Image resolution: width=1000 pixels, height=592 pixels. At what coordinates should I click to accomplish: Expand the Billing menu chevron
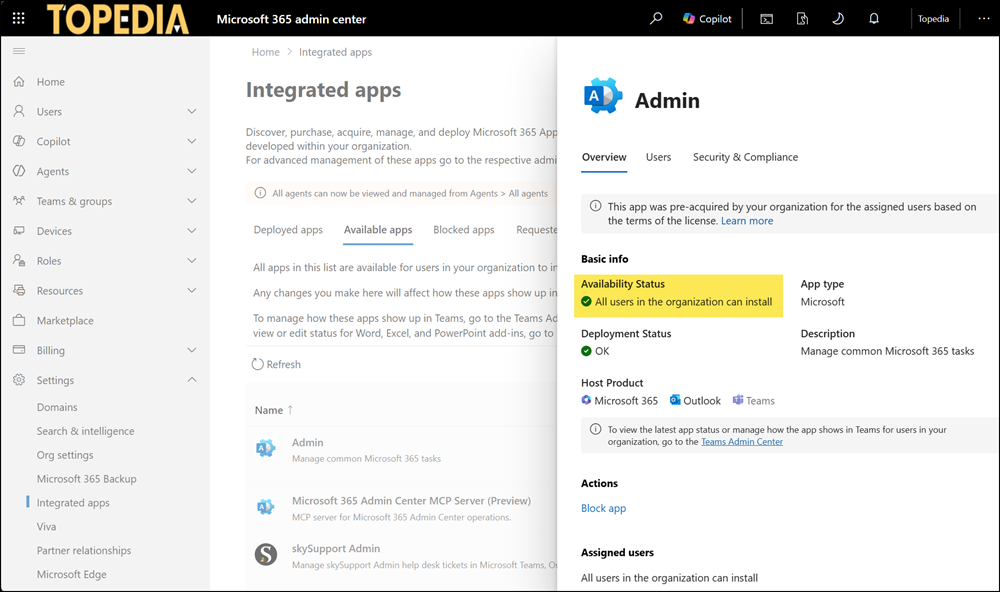pos(191,350)
